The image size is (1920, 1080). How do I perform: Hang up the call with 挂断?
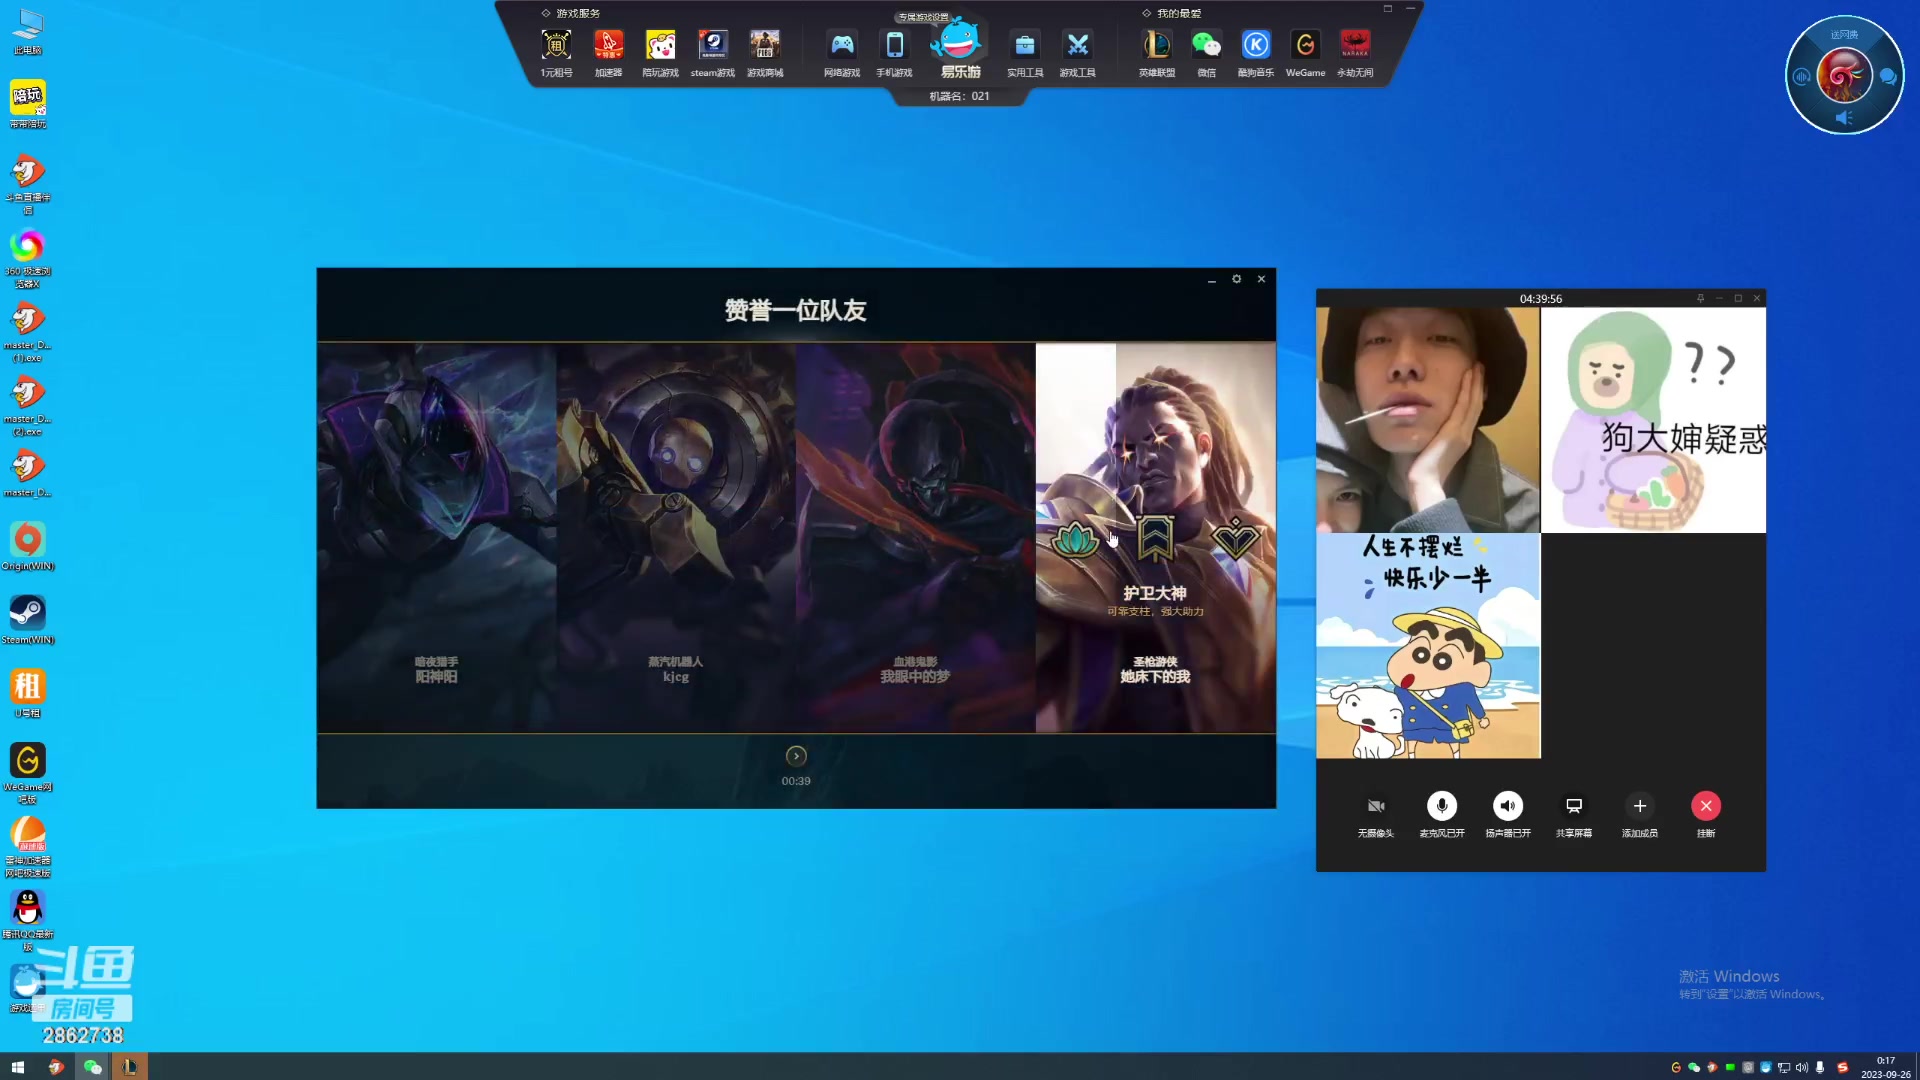[1706, 806]
